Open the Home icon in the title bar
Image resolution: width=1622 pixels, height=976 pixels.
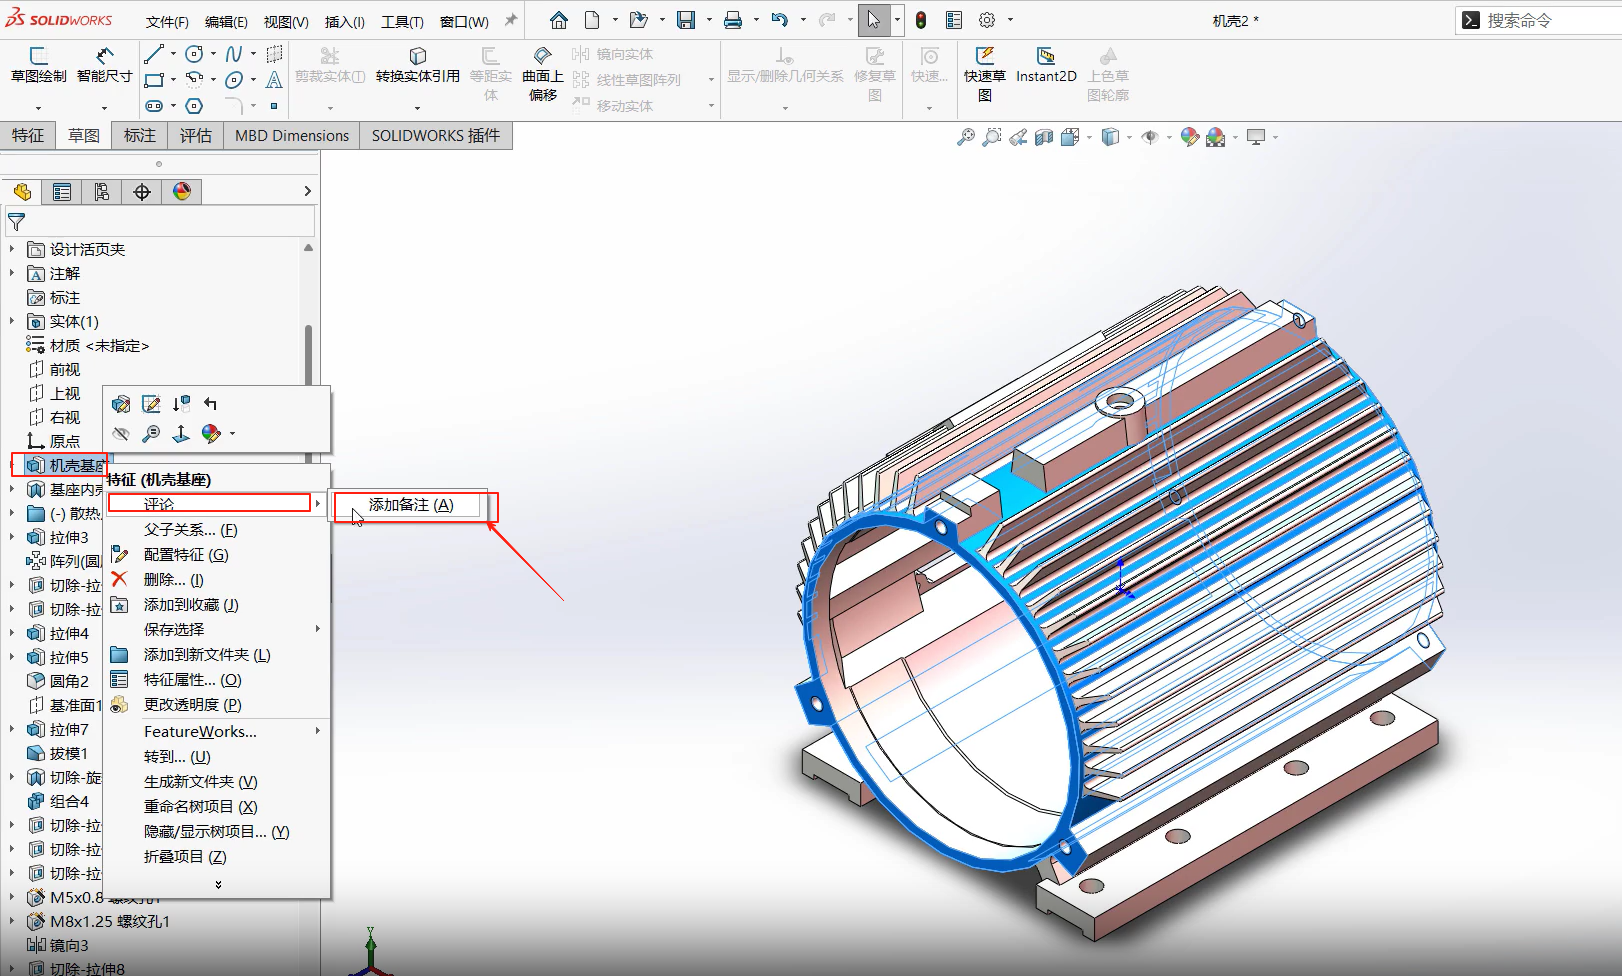click(x=559, y=20)
